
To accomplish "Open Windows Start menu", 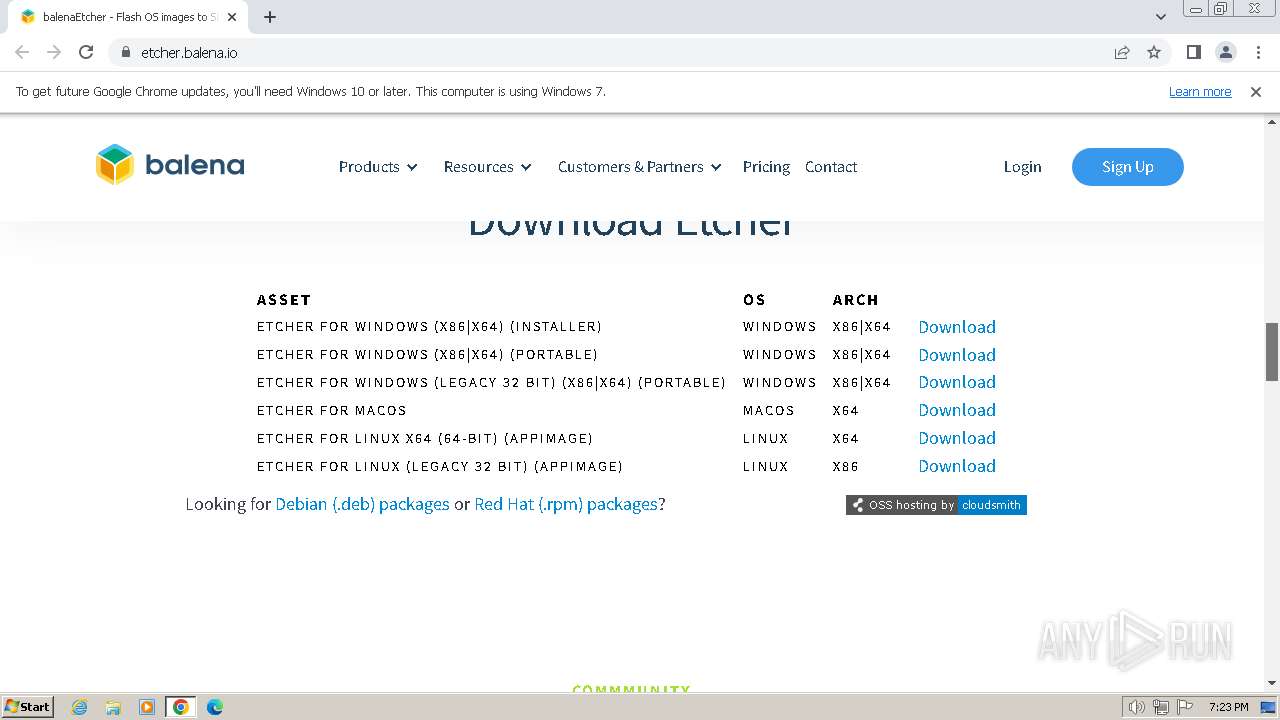I will [28, 706].
